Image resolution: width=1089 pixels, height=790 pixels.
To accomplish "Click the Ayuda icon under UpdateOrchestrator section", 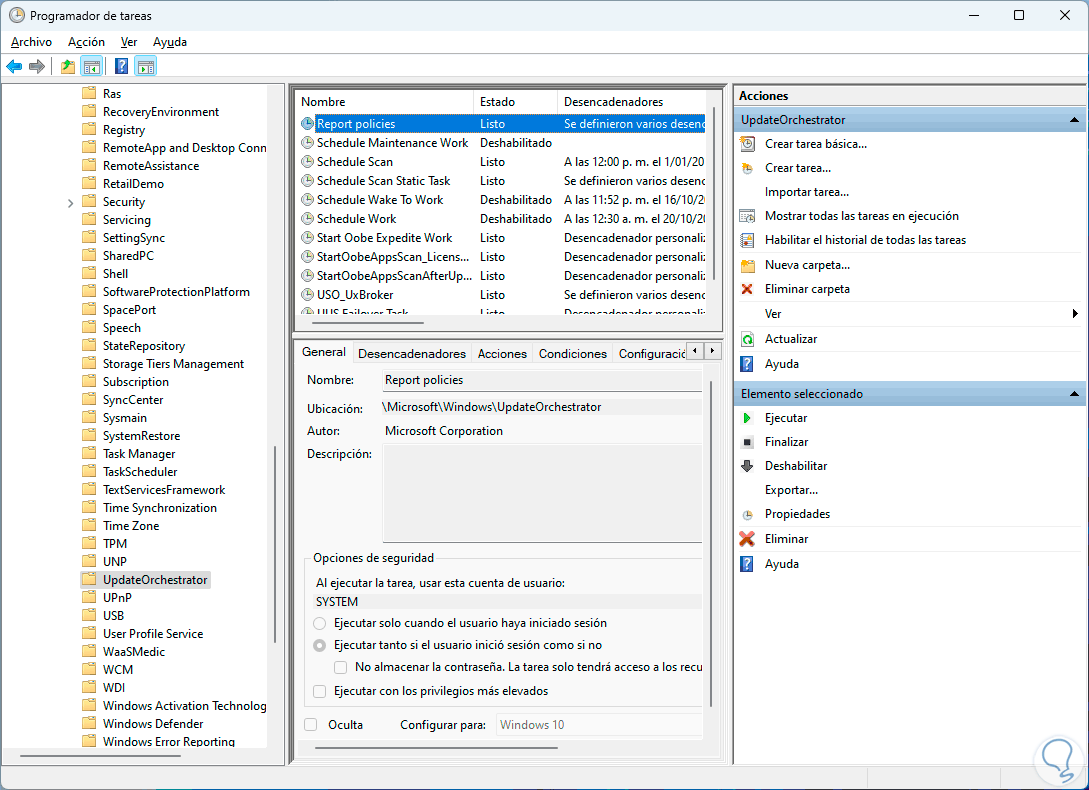I will tap(747, 364).
